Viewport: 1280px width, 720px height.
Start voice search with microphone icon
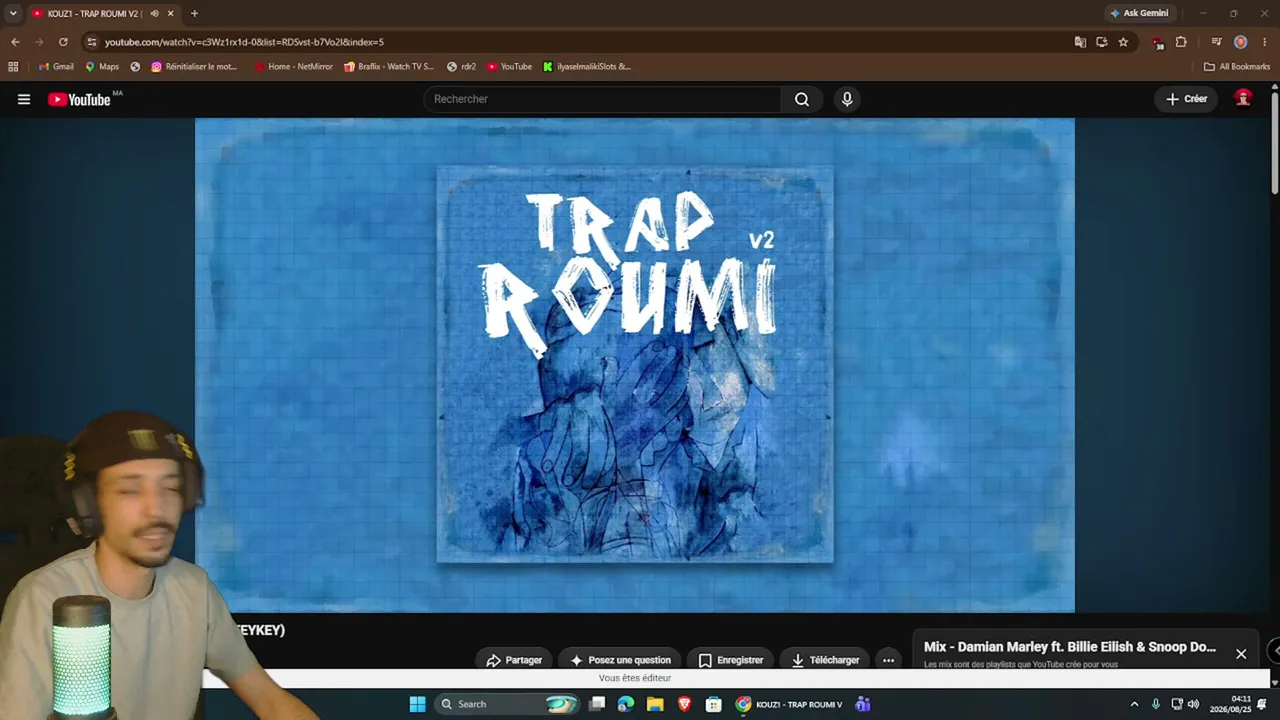tap(847, 99)
